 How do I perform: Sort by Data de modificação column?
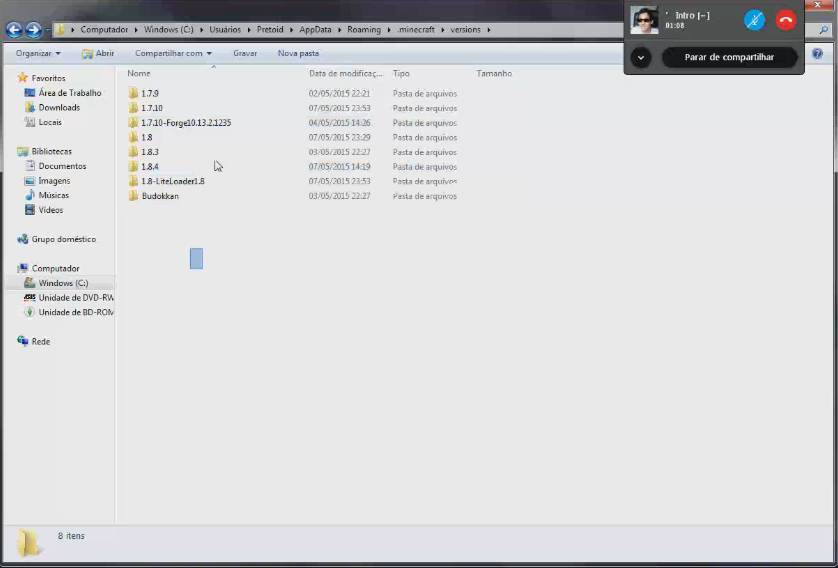coord(346,73)
